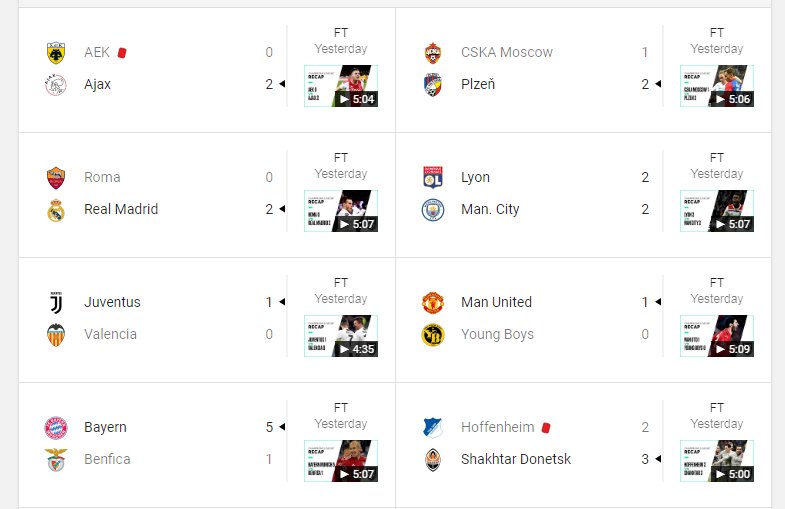Click the Juventus logo icon
The image size is (785, 509).
56,302
